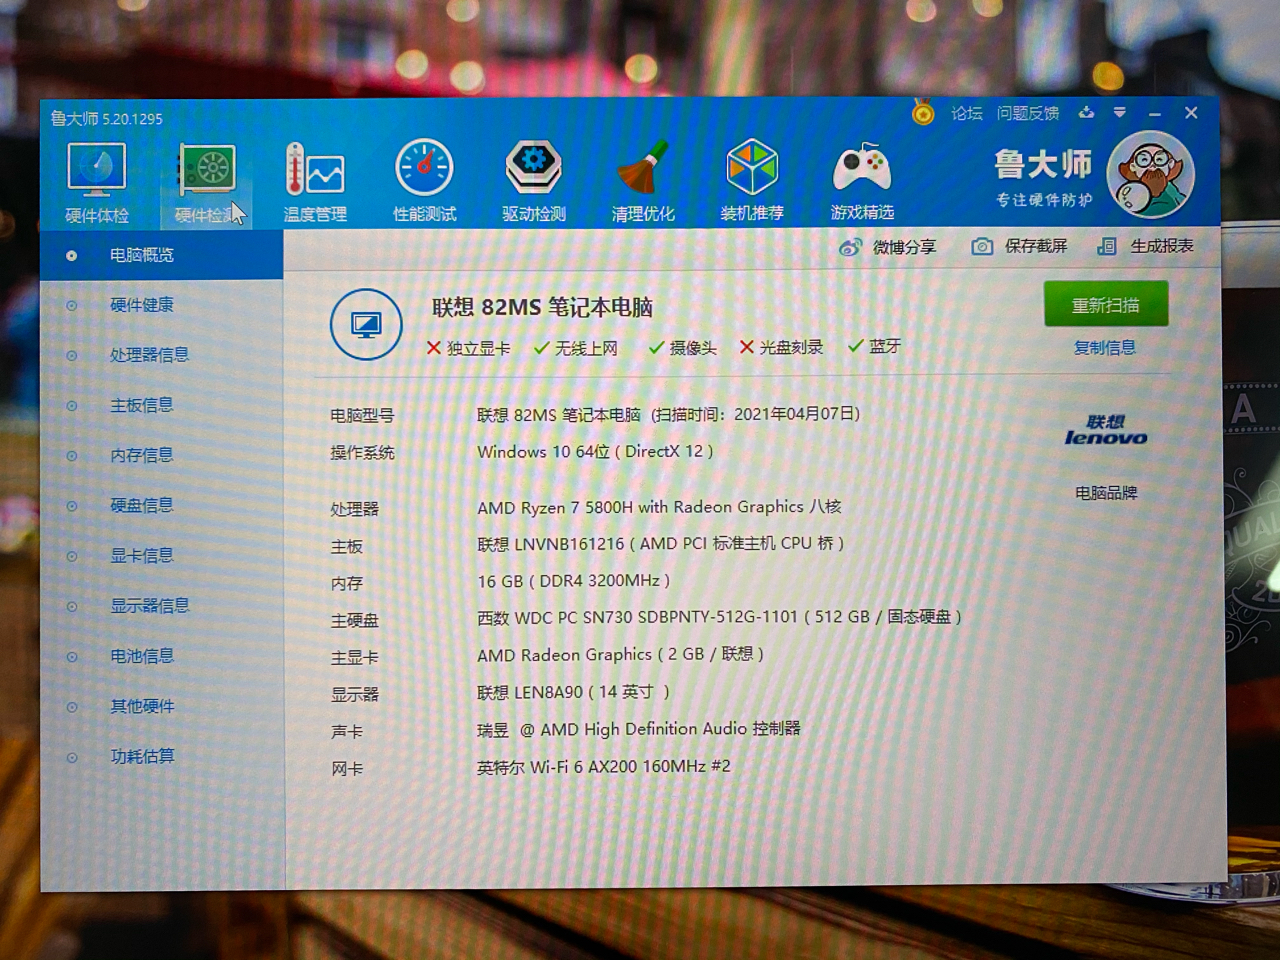This screenshot has width=1280, height=960.
Task: Click the 清理优化 cleanup broom icon
Action: coord(643,180)
